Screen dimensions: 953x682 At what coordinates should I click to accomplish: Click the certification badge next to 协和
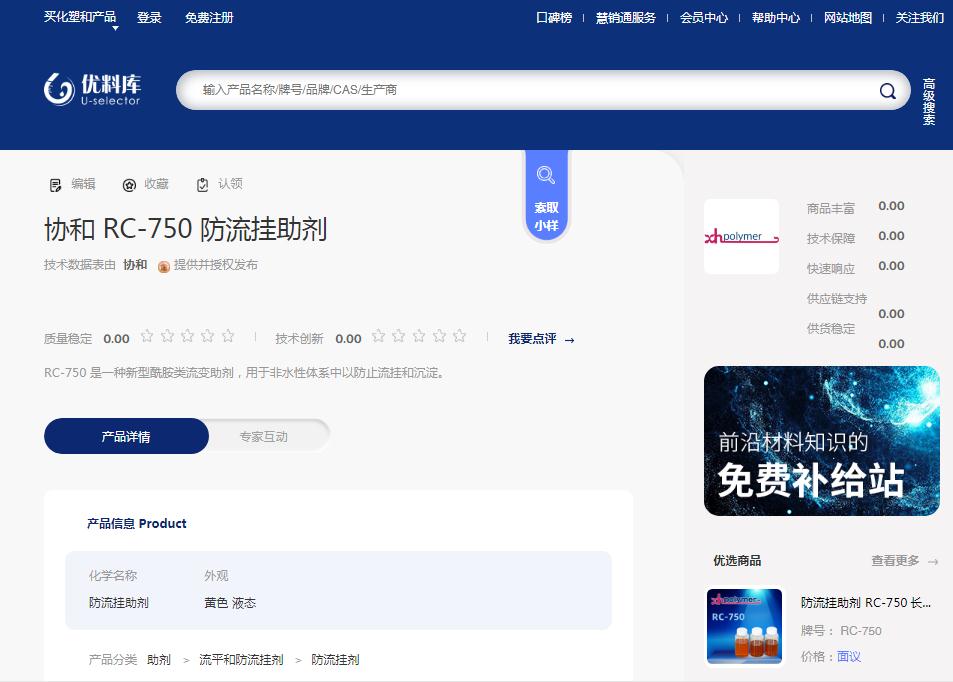point(163,266)
